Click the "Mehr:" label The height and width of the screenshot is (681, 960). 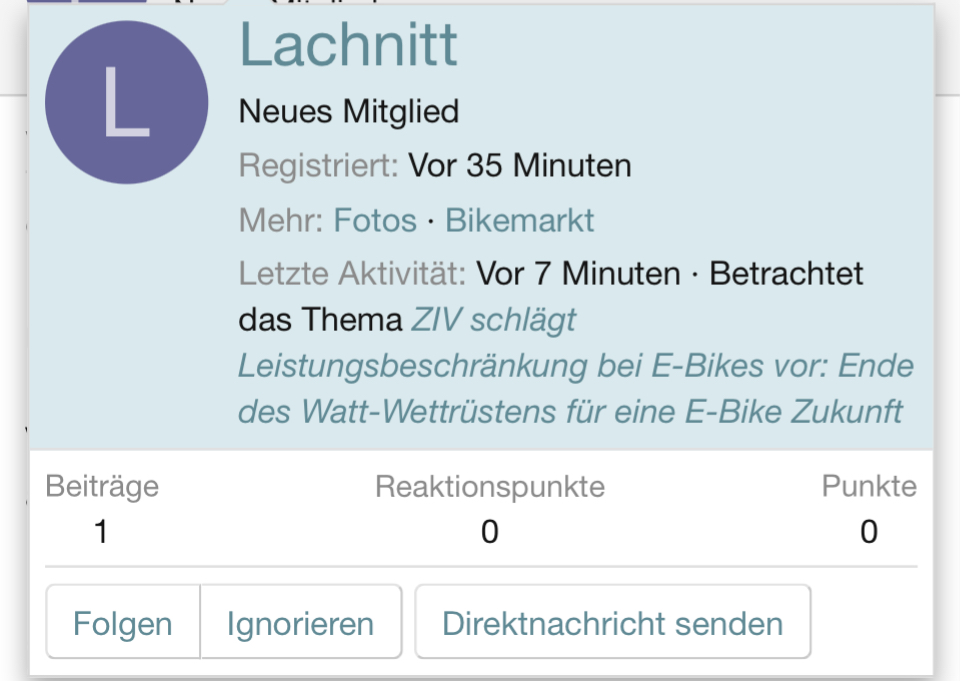pyautogui.click(x=281, y=219)
